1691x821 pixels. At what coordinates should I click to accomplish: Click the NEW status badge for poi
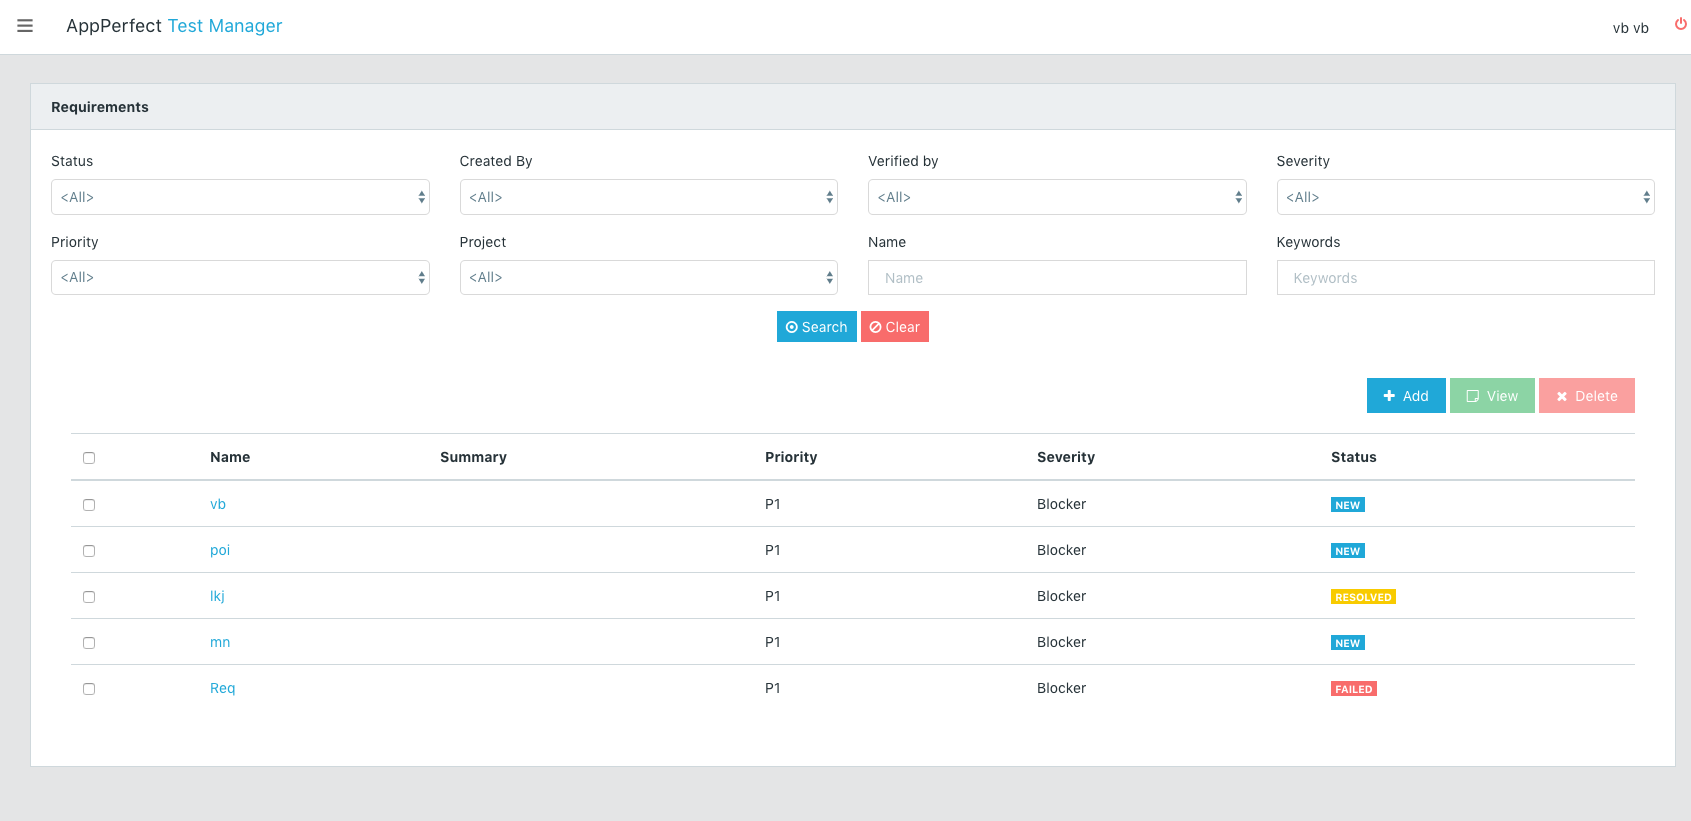pyautogui.click(x=1348, y=551)
